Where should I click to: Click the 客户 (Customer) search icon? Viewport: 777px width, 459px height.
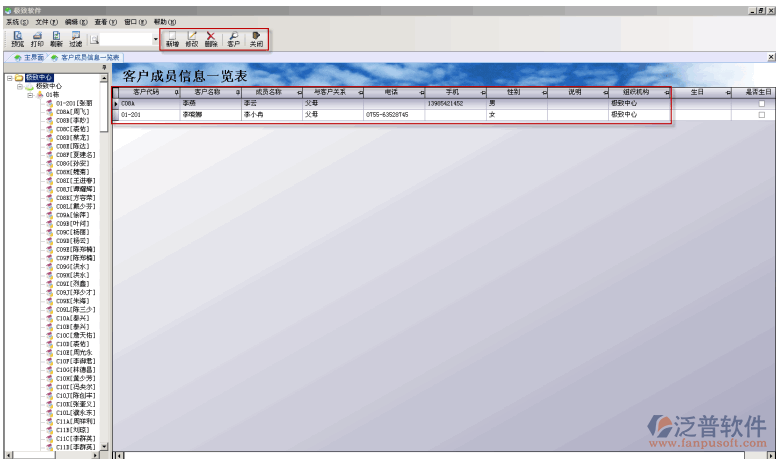pos(233,39)
